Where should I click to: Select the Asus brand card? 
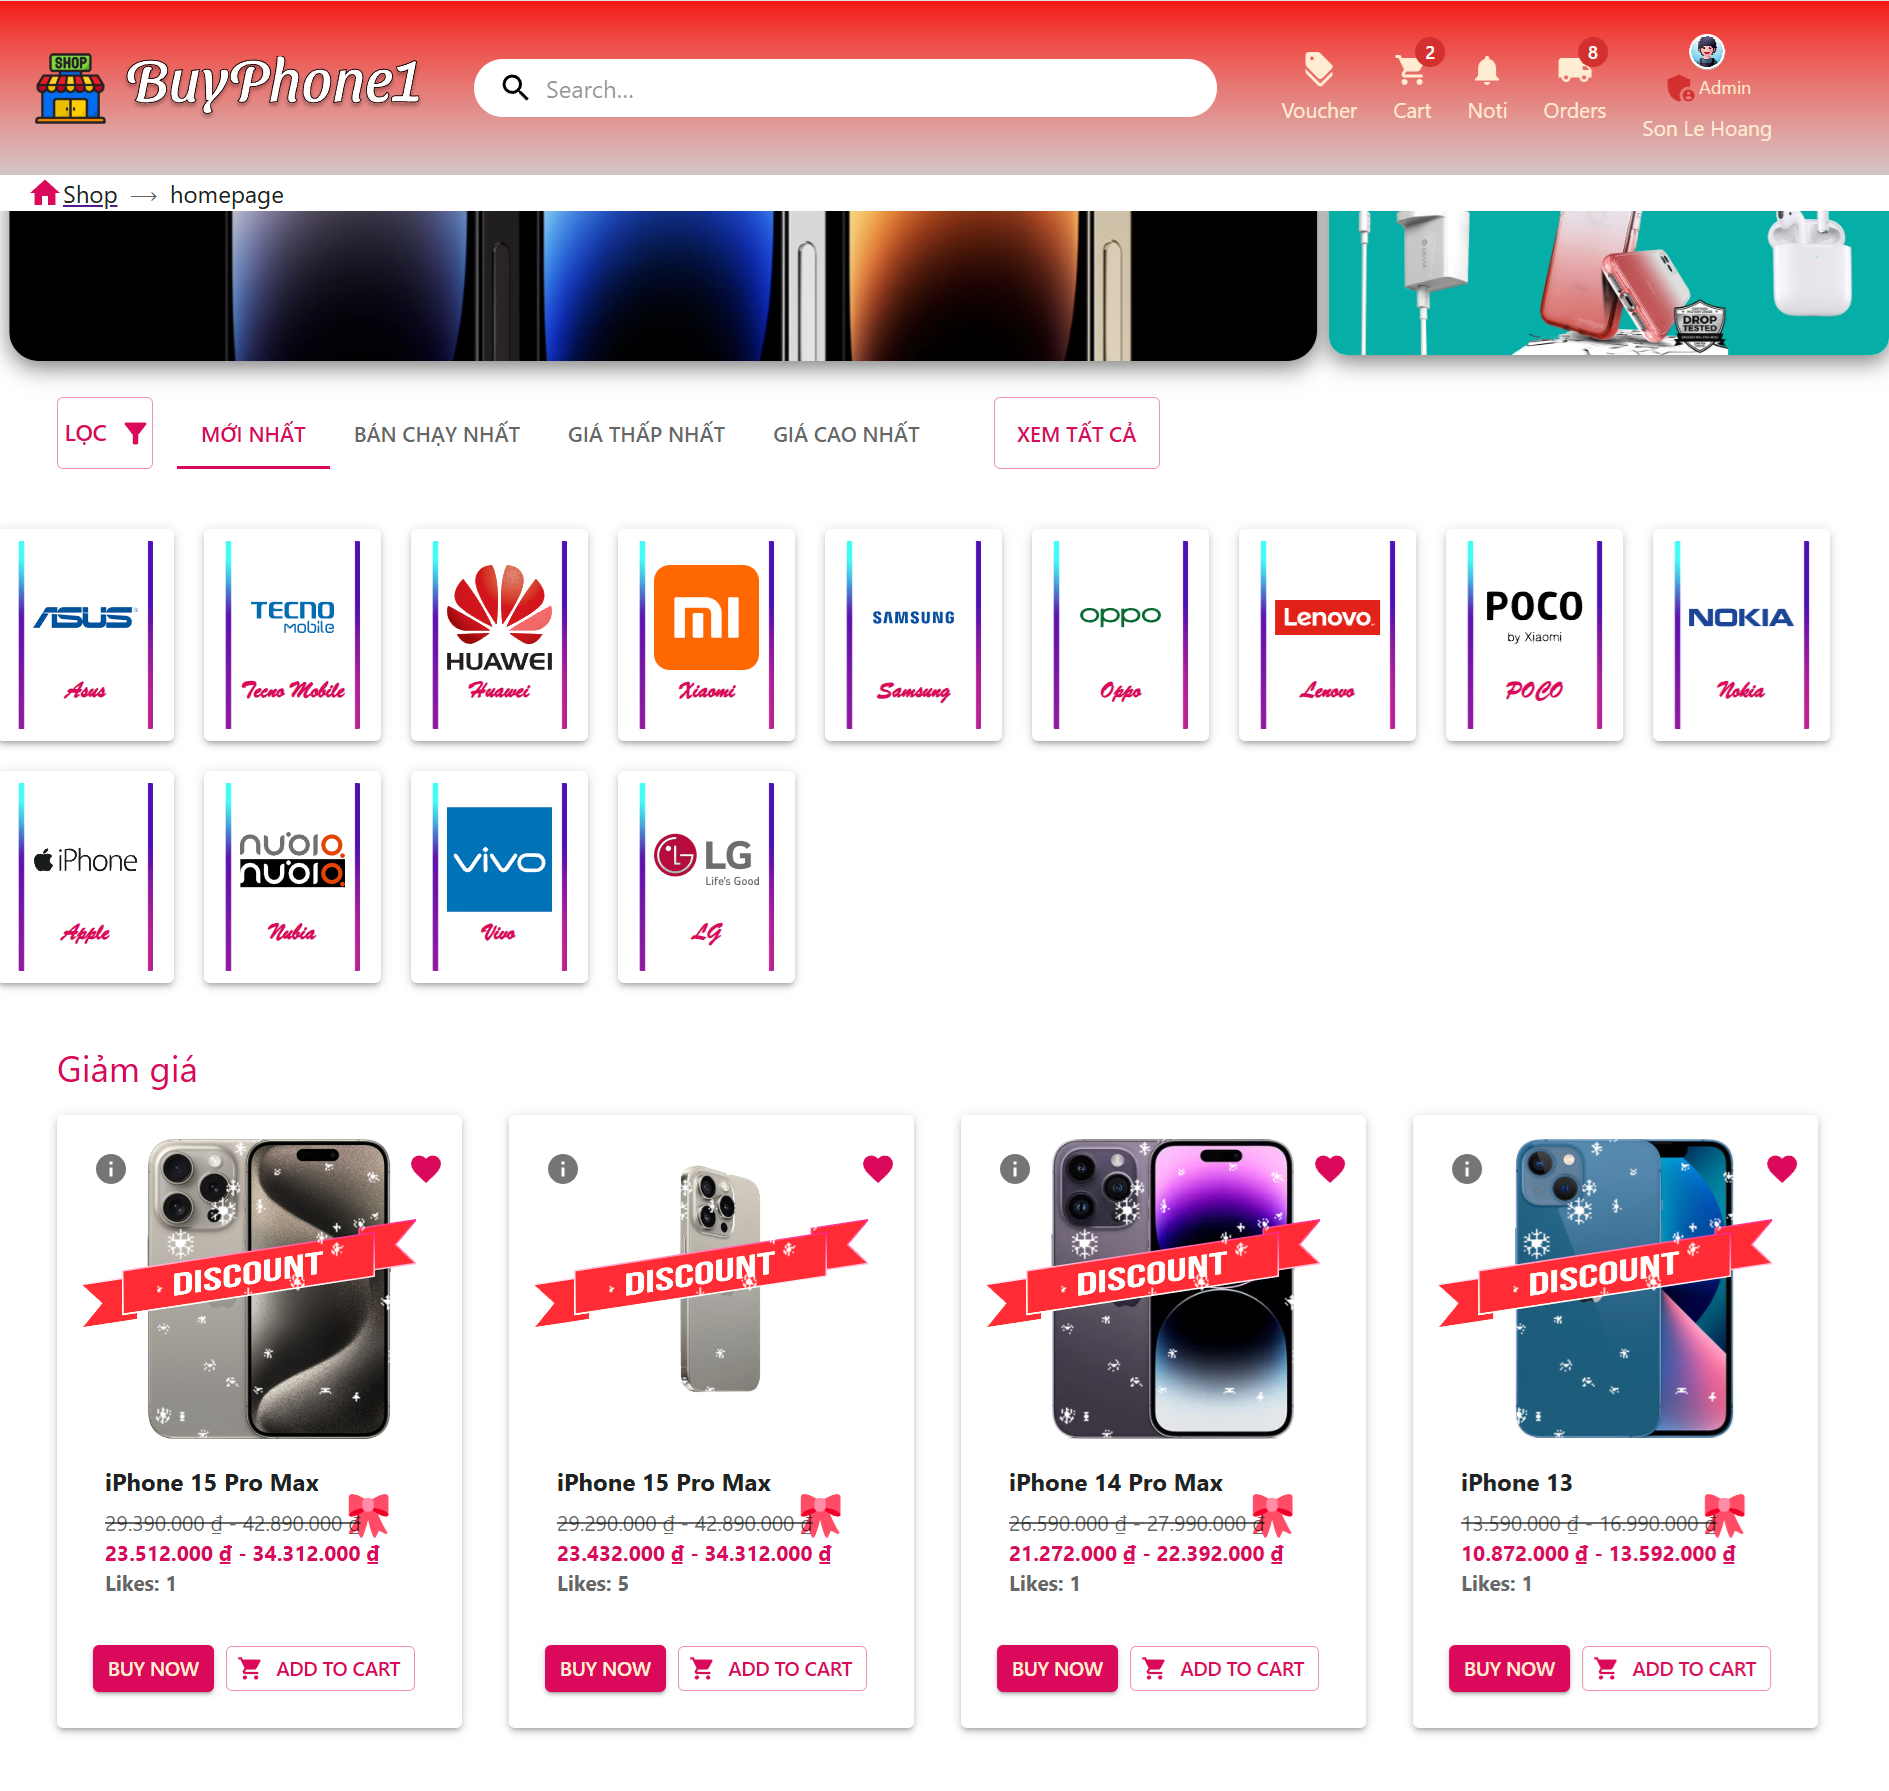[86, 635]
